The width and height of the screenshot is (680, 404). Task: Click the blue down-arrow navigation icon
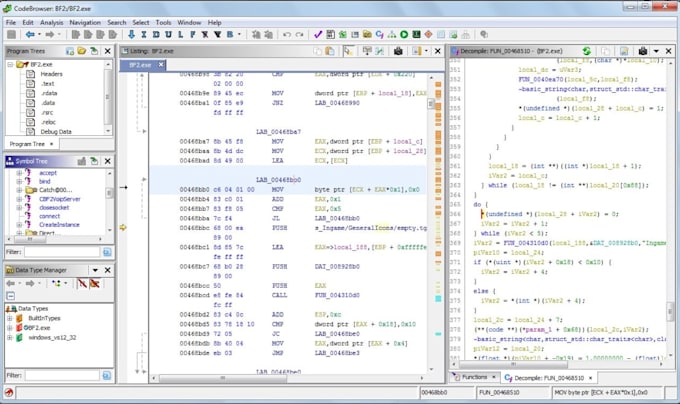point(131,35)
